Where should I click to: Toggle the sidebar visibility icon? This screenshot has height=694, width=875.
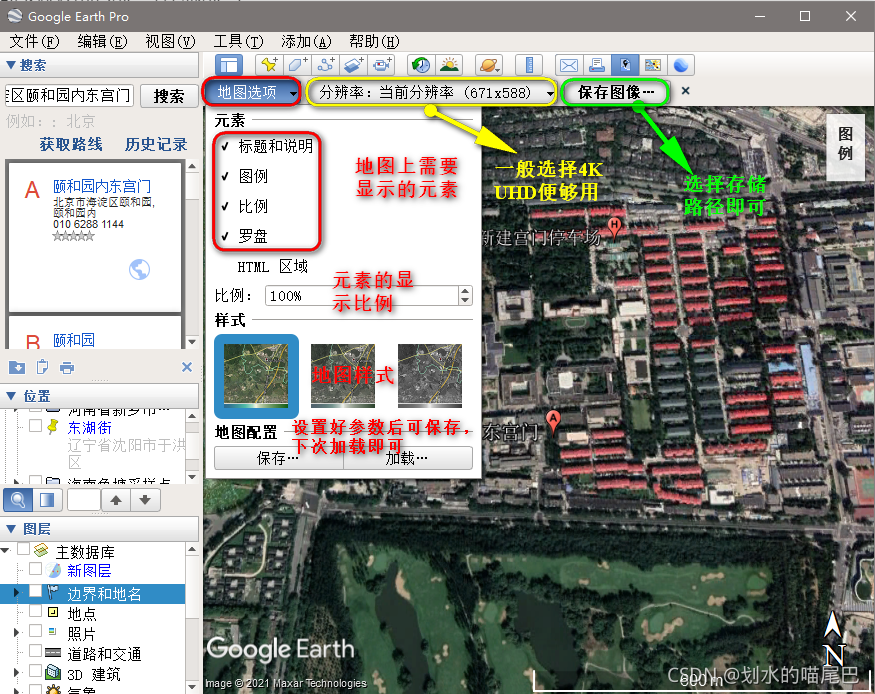point(228,65)
